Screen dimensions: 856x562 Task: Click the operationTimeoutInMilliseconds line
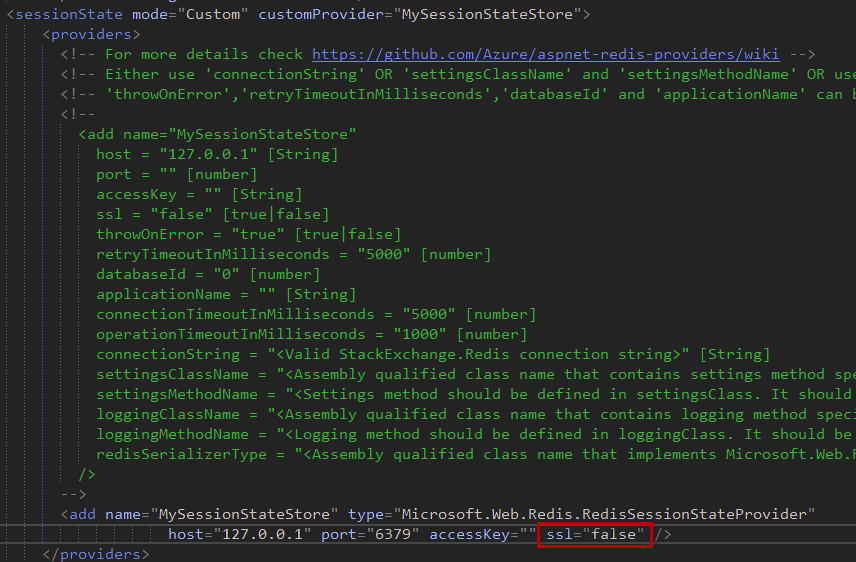tap(312, 334)
